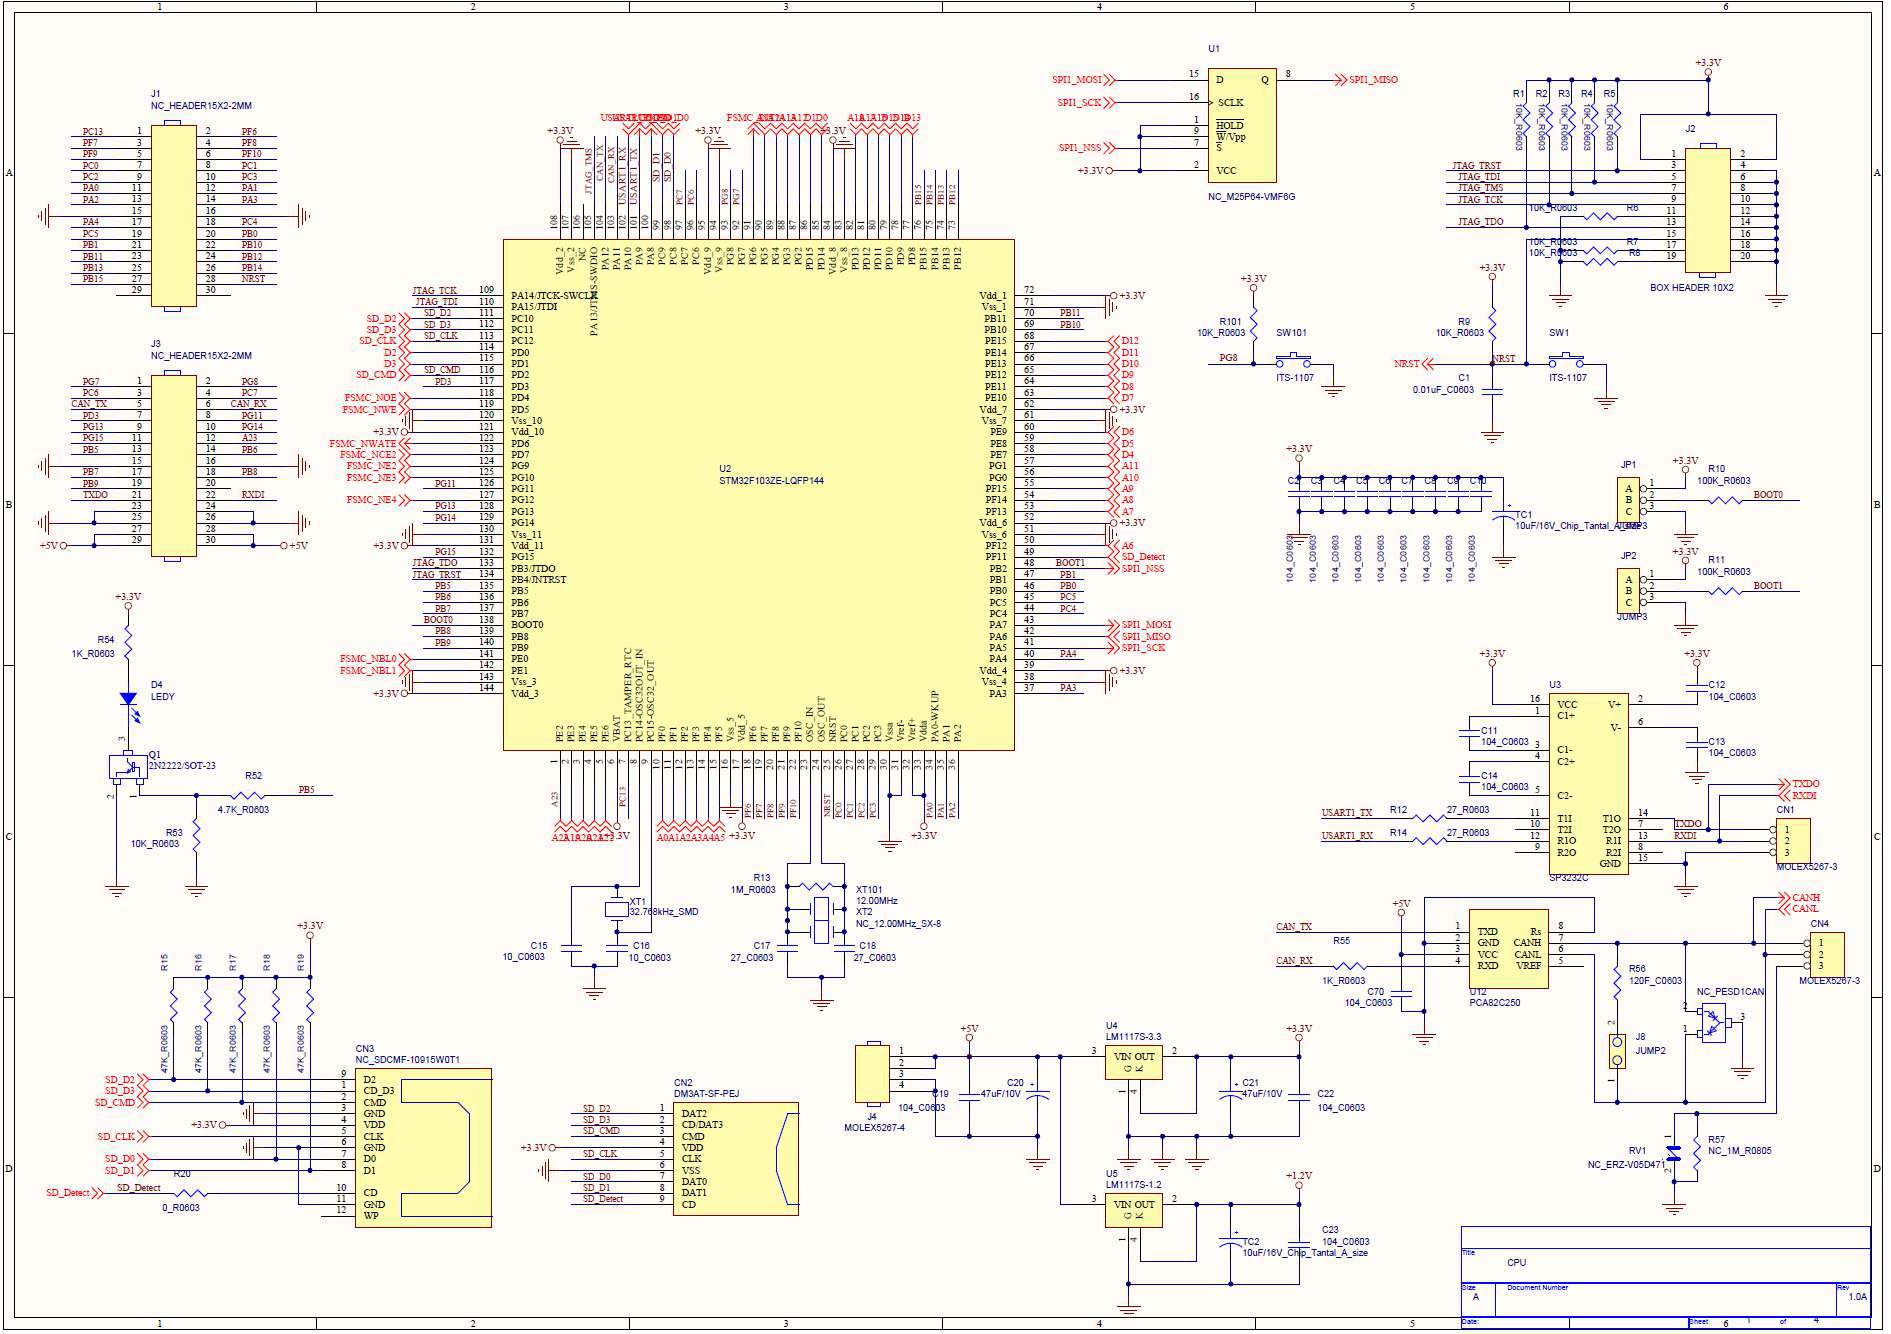Select the TC2 10uF/16V tantalum capacitor
This screenshot has height=1334, width=1891.
(x=1231, y=1242)
